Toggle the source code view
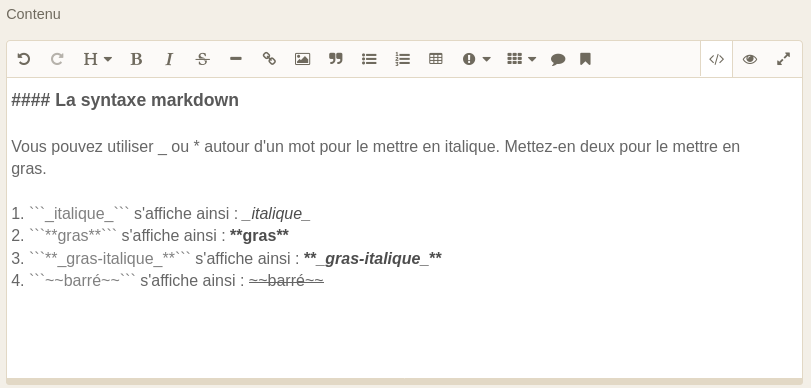Screen dimensions: 811x388 [x=716, y=59]
